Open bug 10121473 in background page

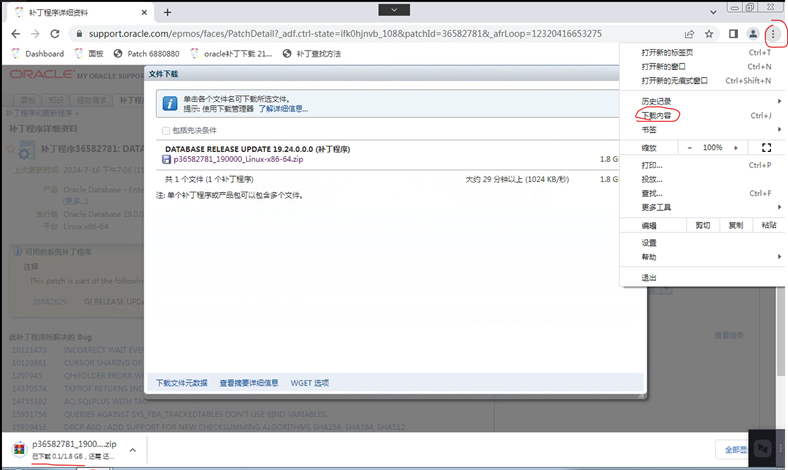(29, 350)
